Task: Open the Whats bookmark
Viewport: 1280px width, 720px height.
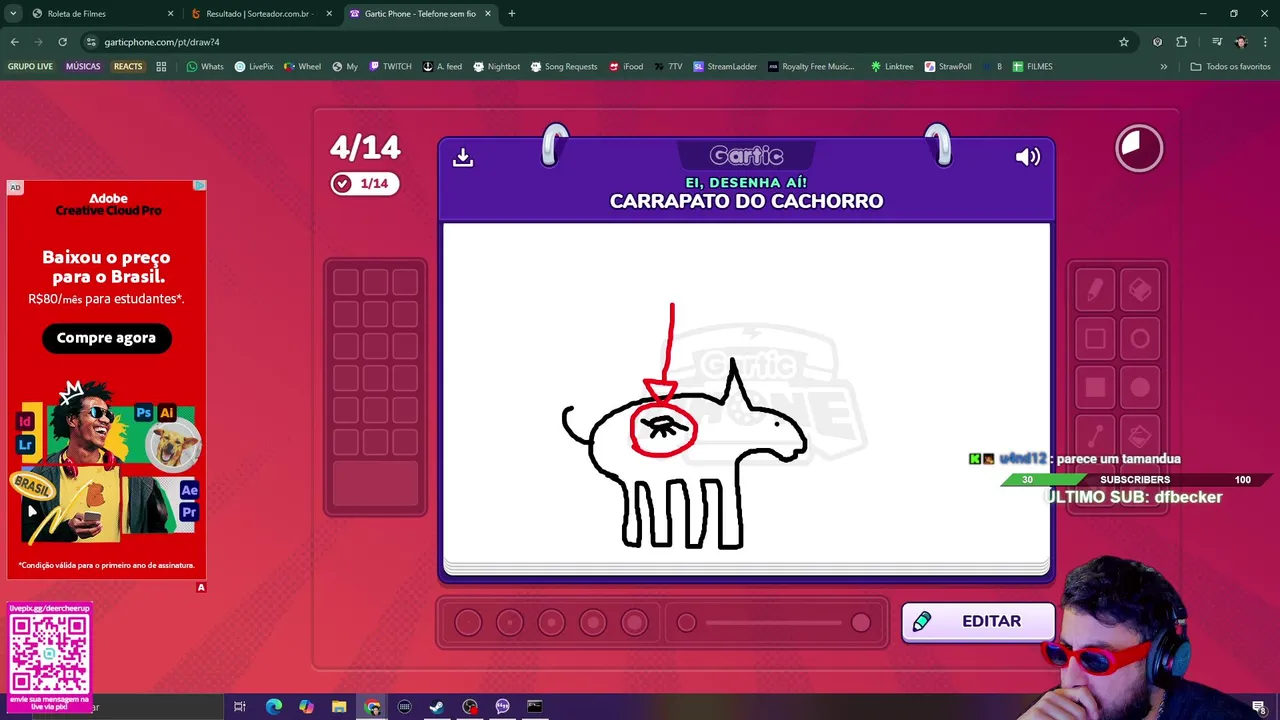Action: pos(205,67)
